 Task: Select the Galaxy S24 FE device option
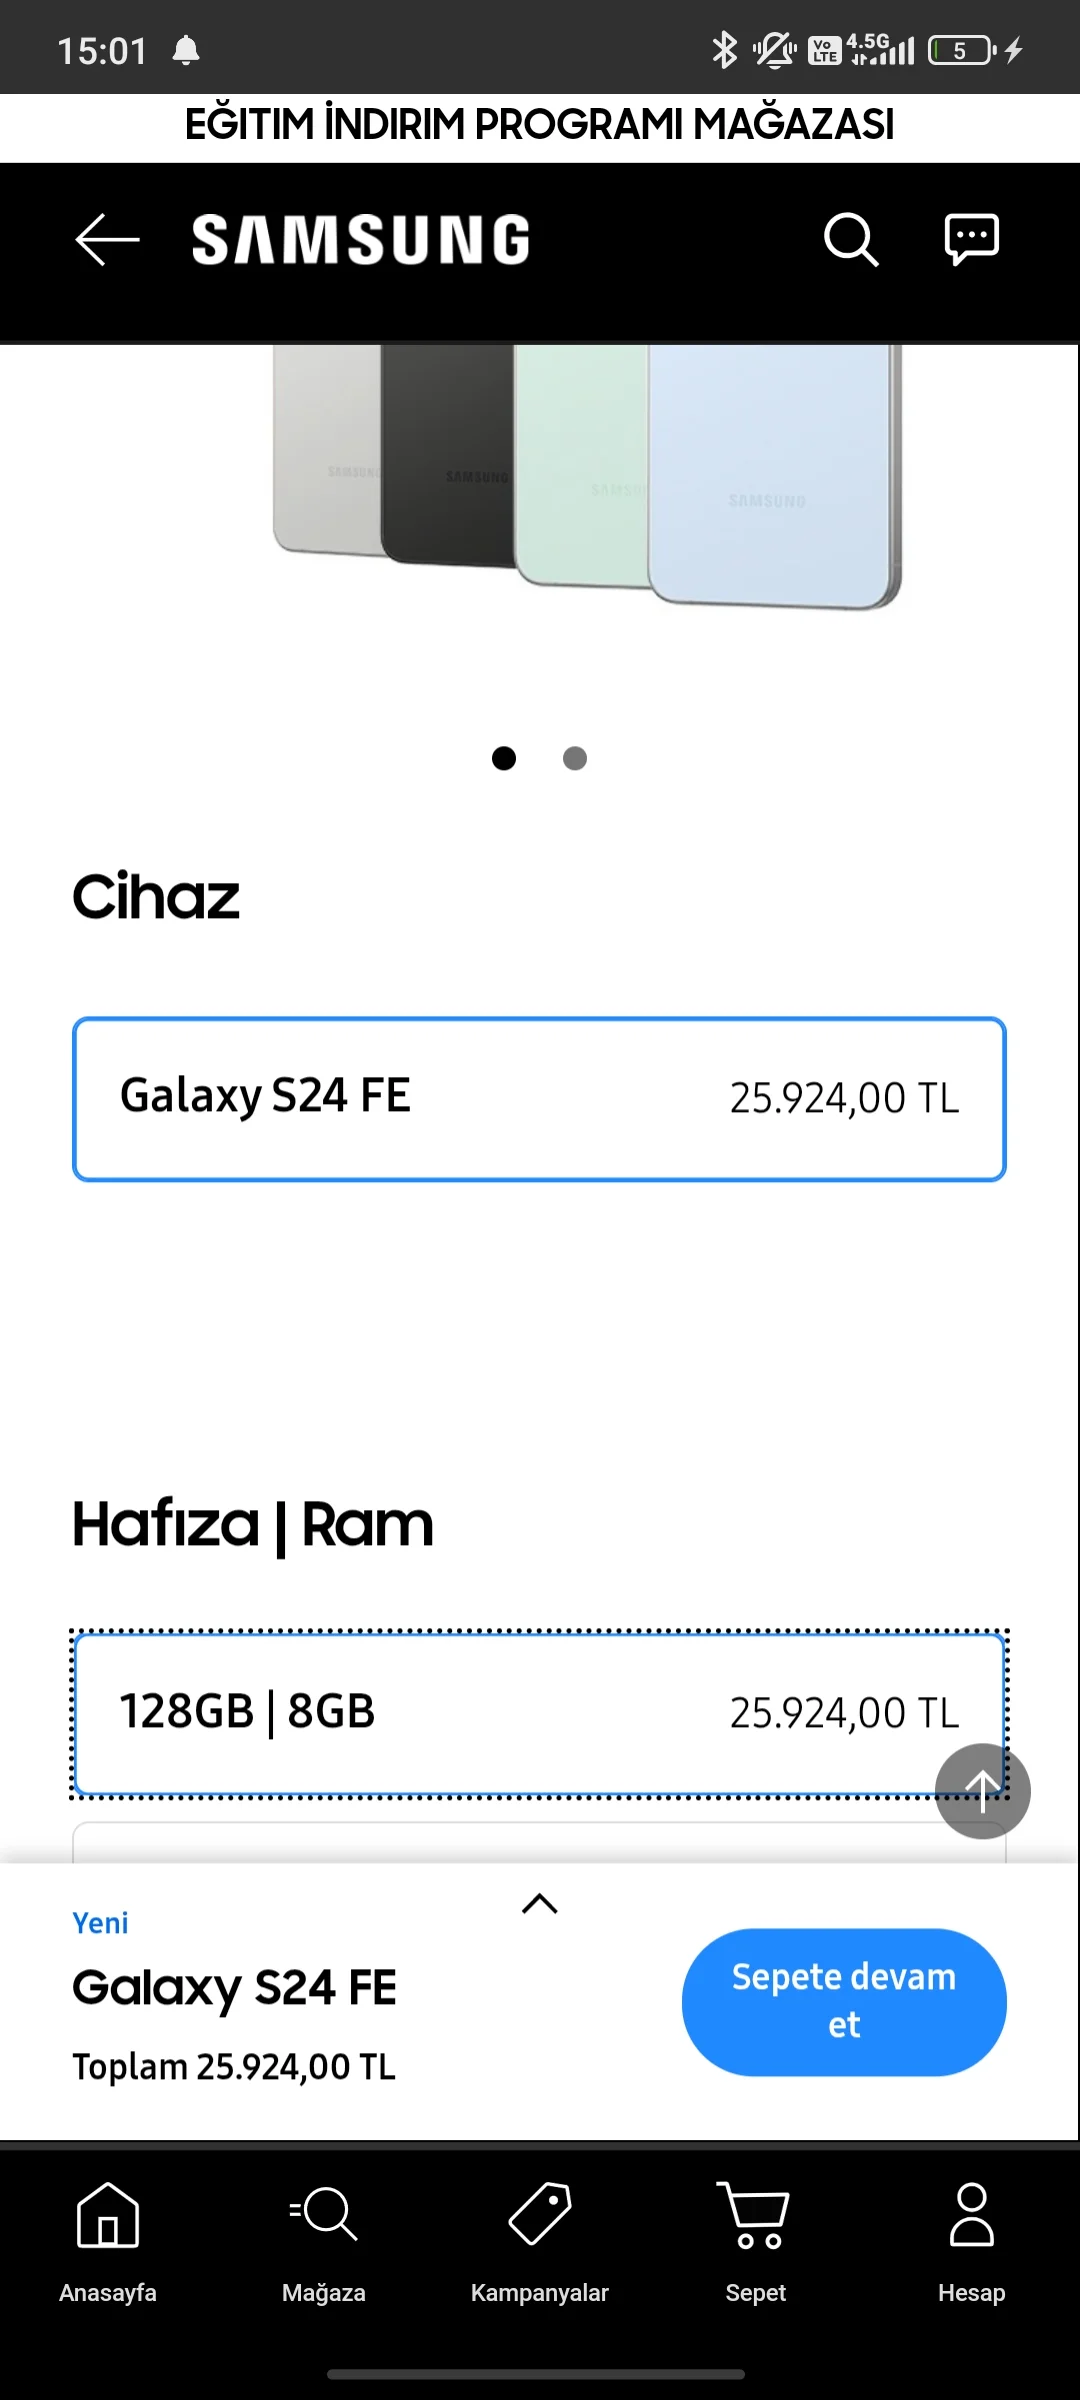[539, 1099]
